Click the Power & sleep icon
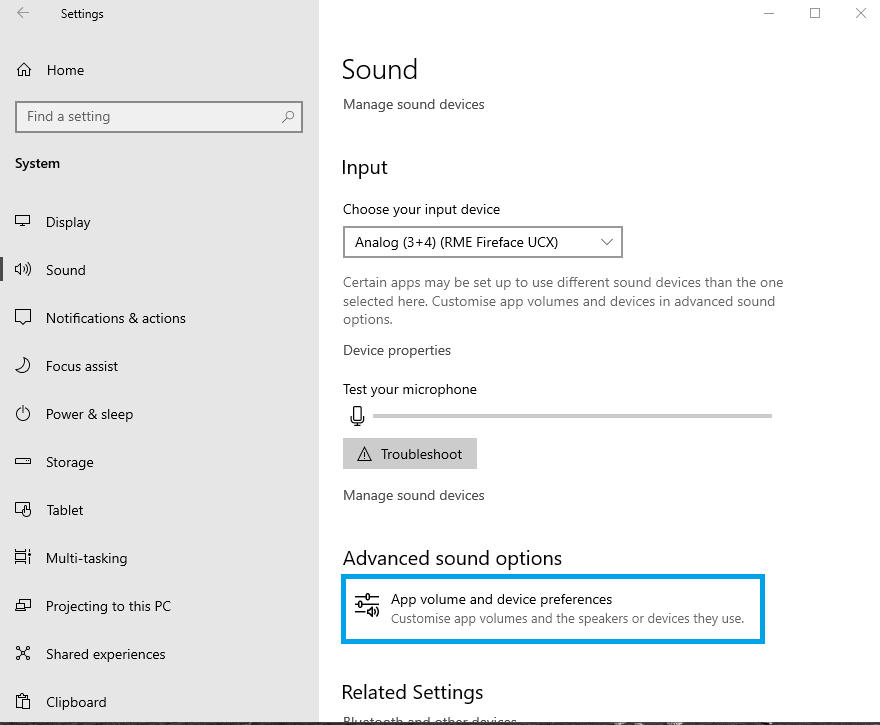This screenshot has height=725, width=880. tap(24, 414)
